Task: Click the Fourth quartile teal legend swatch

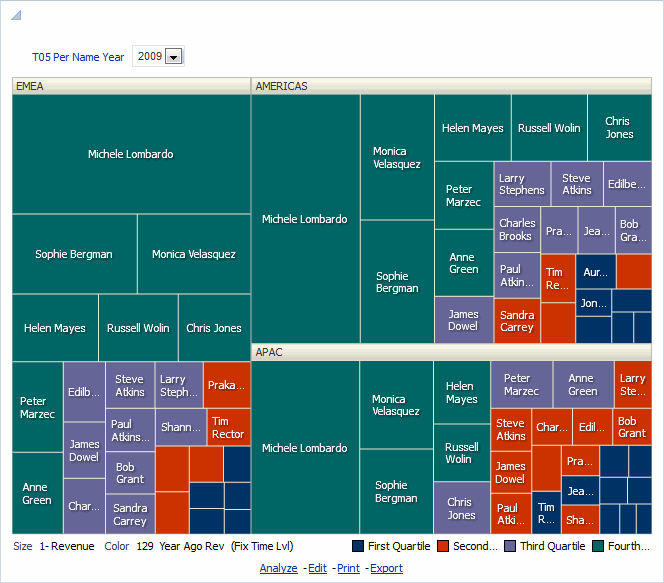Action: click(599, 546)
